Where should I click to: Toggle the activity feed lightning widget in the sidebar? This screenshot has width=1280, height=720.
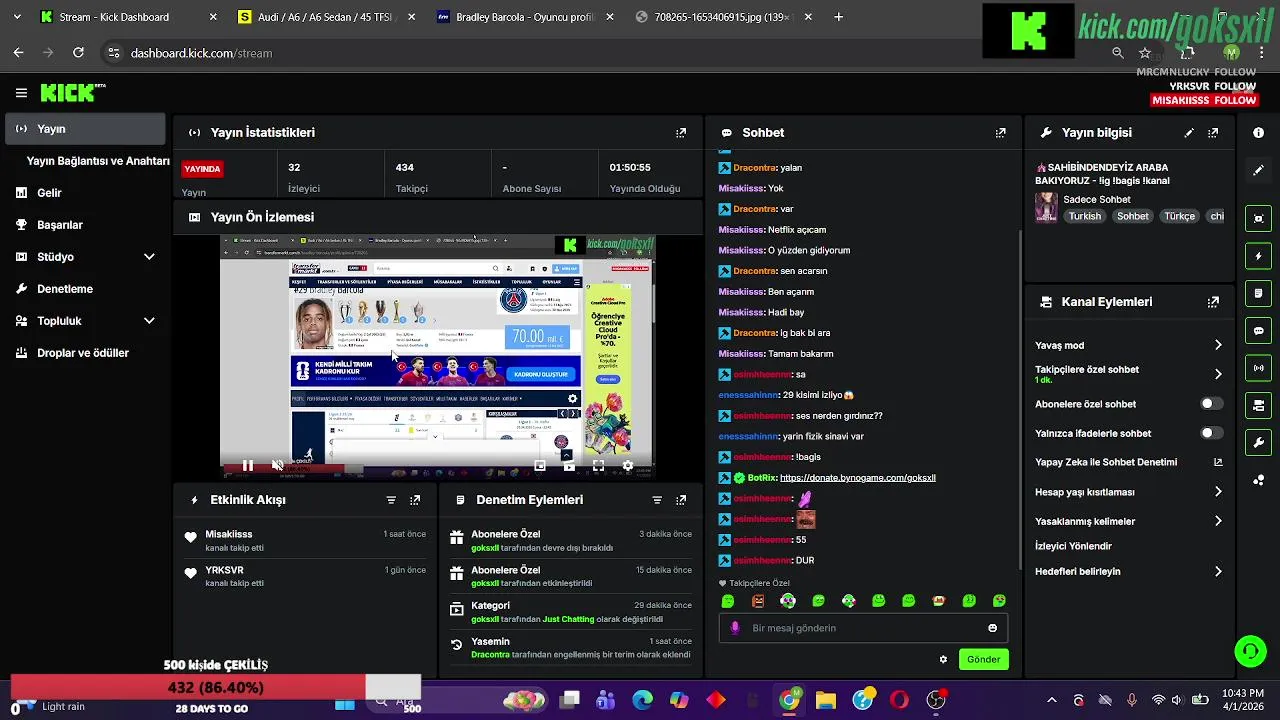coord(1258,256)
